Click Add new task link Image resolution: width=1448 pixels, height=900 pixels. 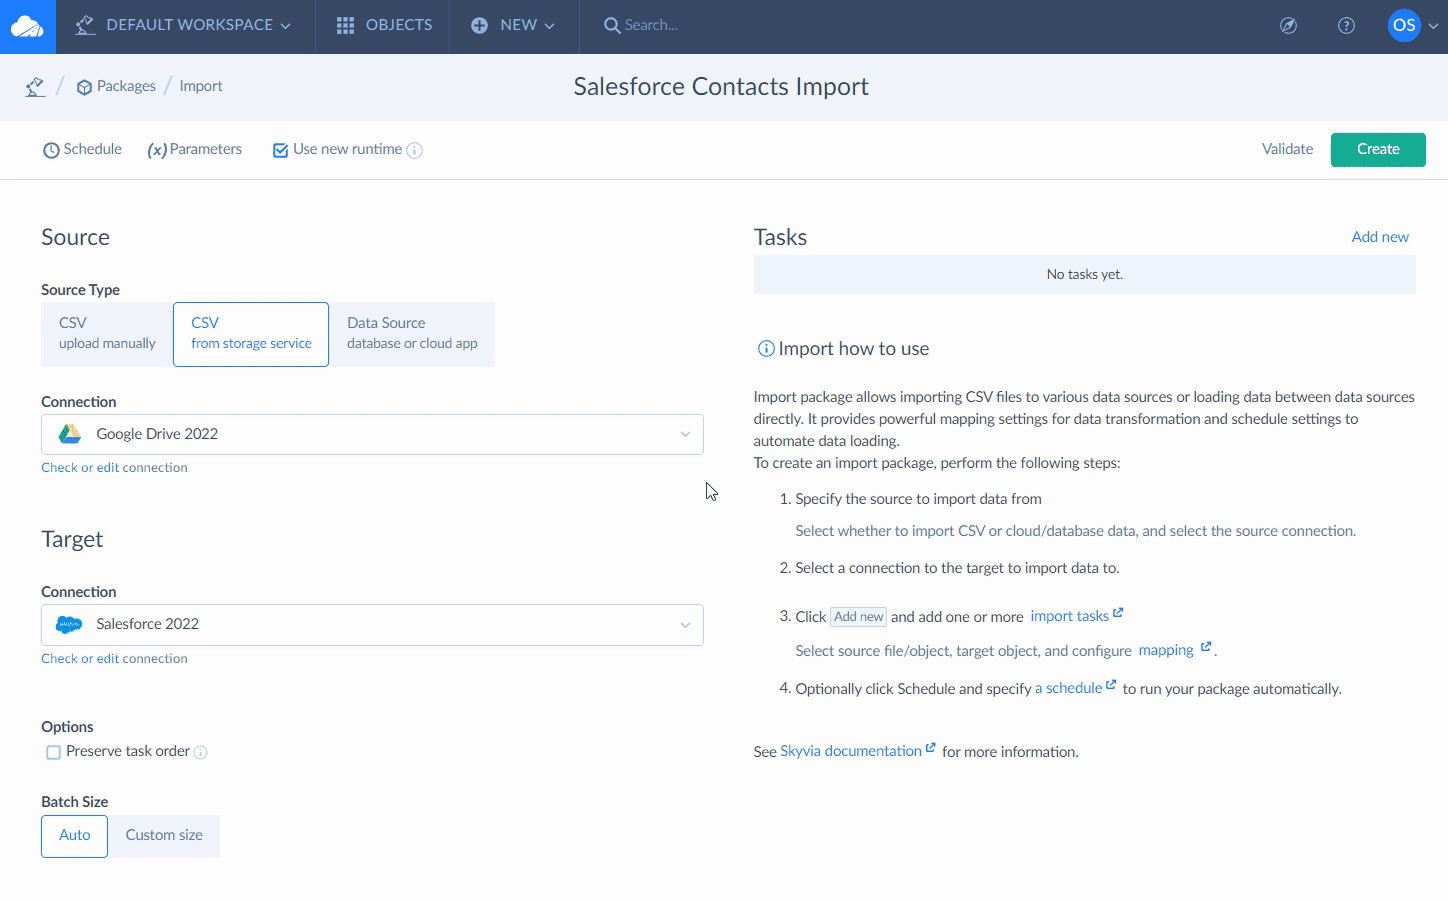pyautogui.click(x=1380, y=237)
